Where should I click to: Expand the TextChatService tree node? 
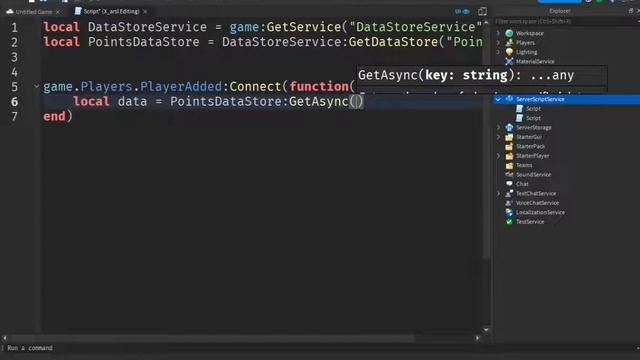[x=498, y=193]
